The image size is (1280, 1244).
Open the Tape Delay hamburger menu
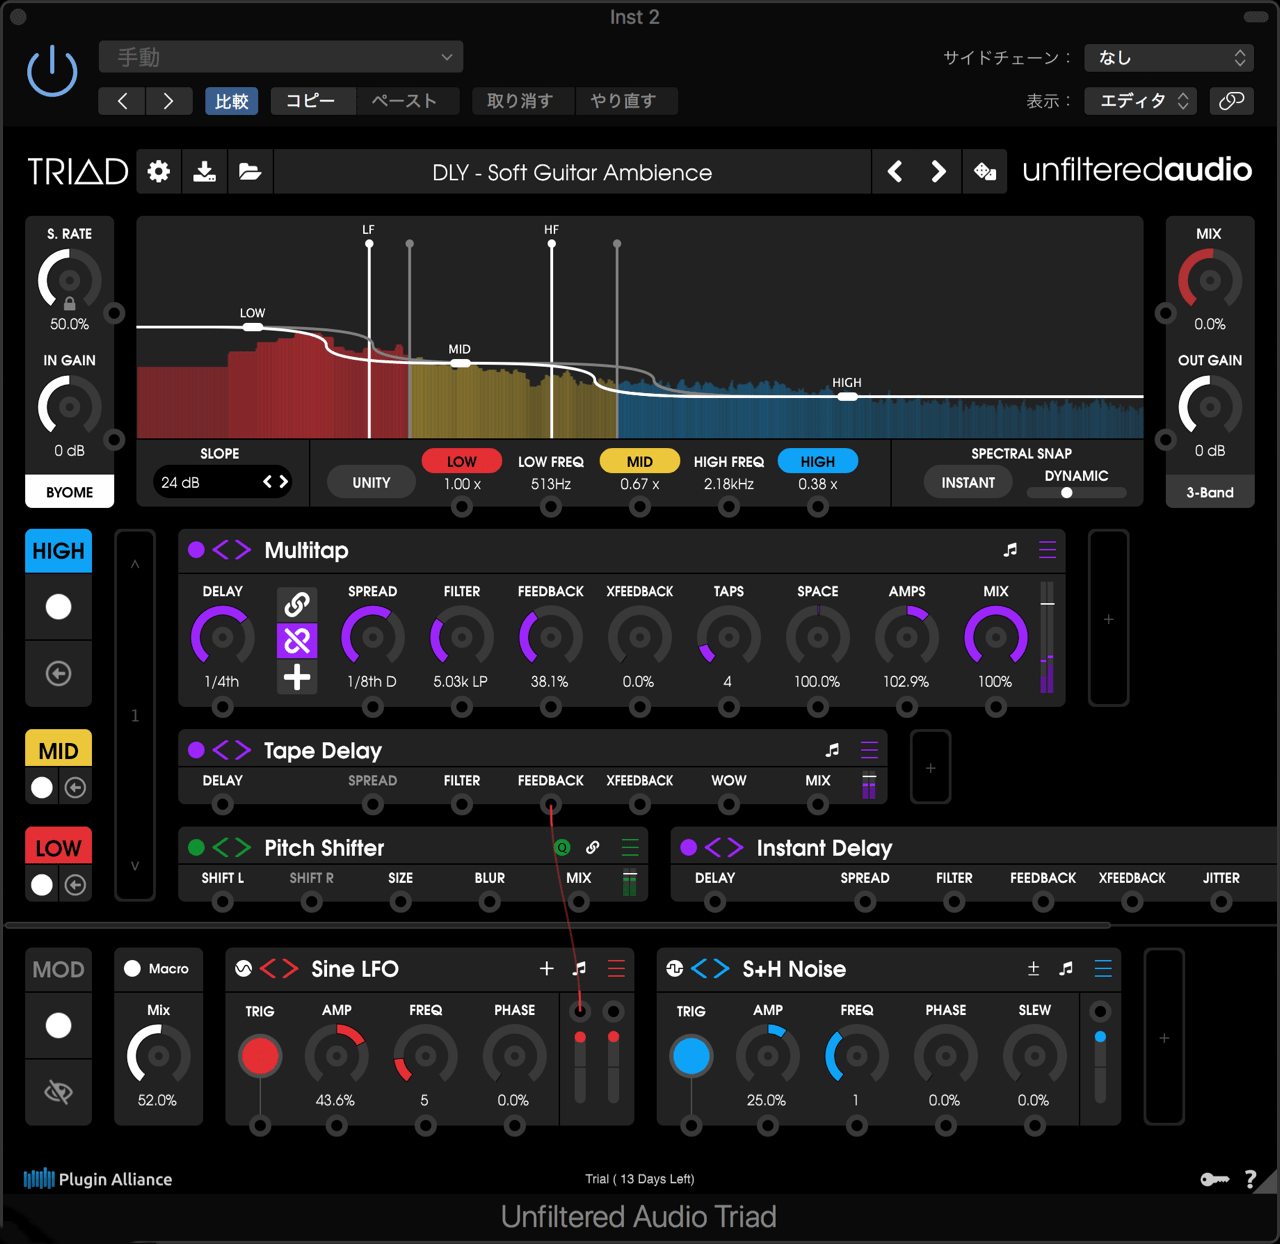click(x=869, y=750)
